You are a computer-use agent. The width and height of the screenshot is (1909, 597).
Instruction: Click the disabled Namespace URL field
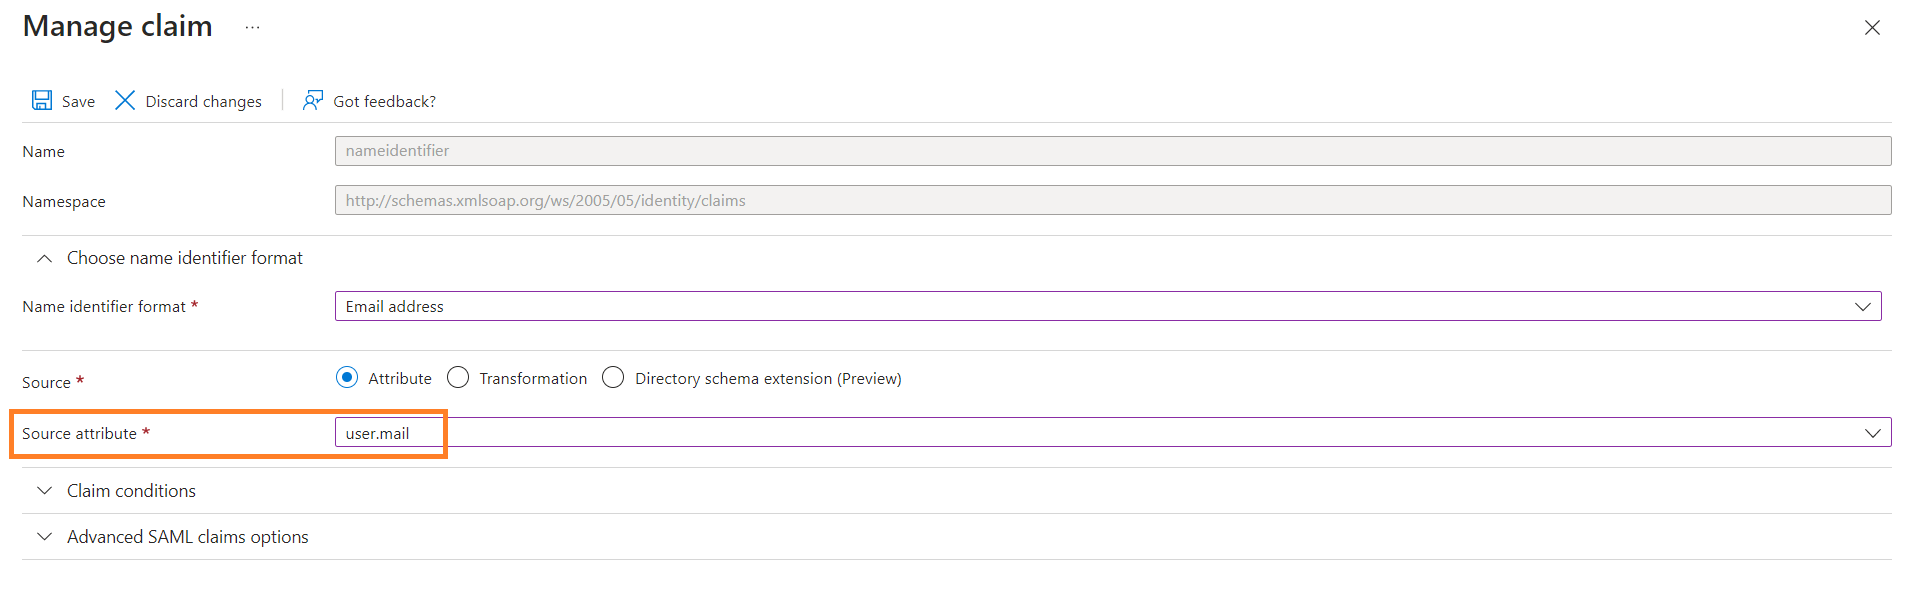pos(1113,200)
